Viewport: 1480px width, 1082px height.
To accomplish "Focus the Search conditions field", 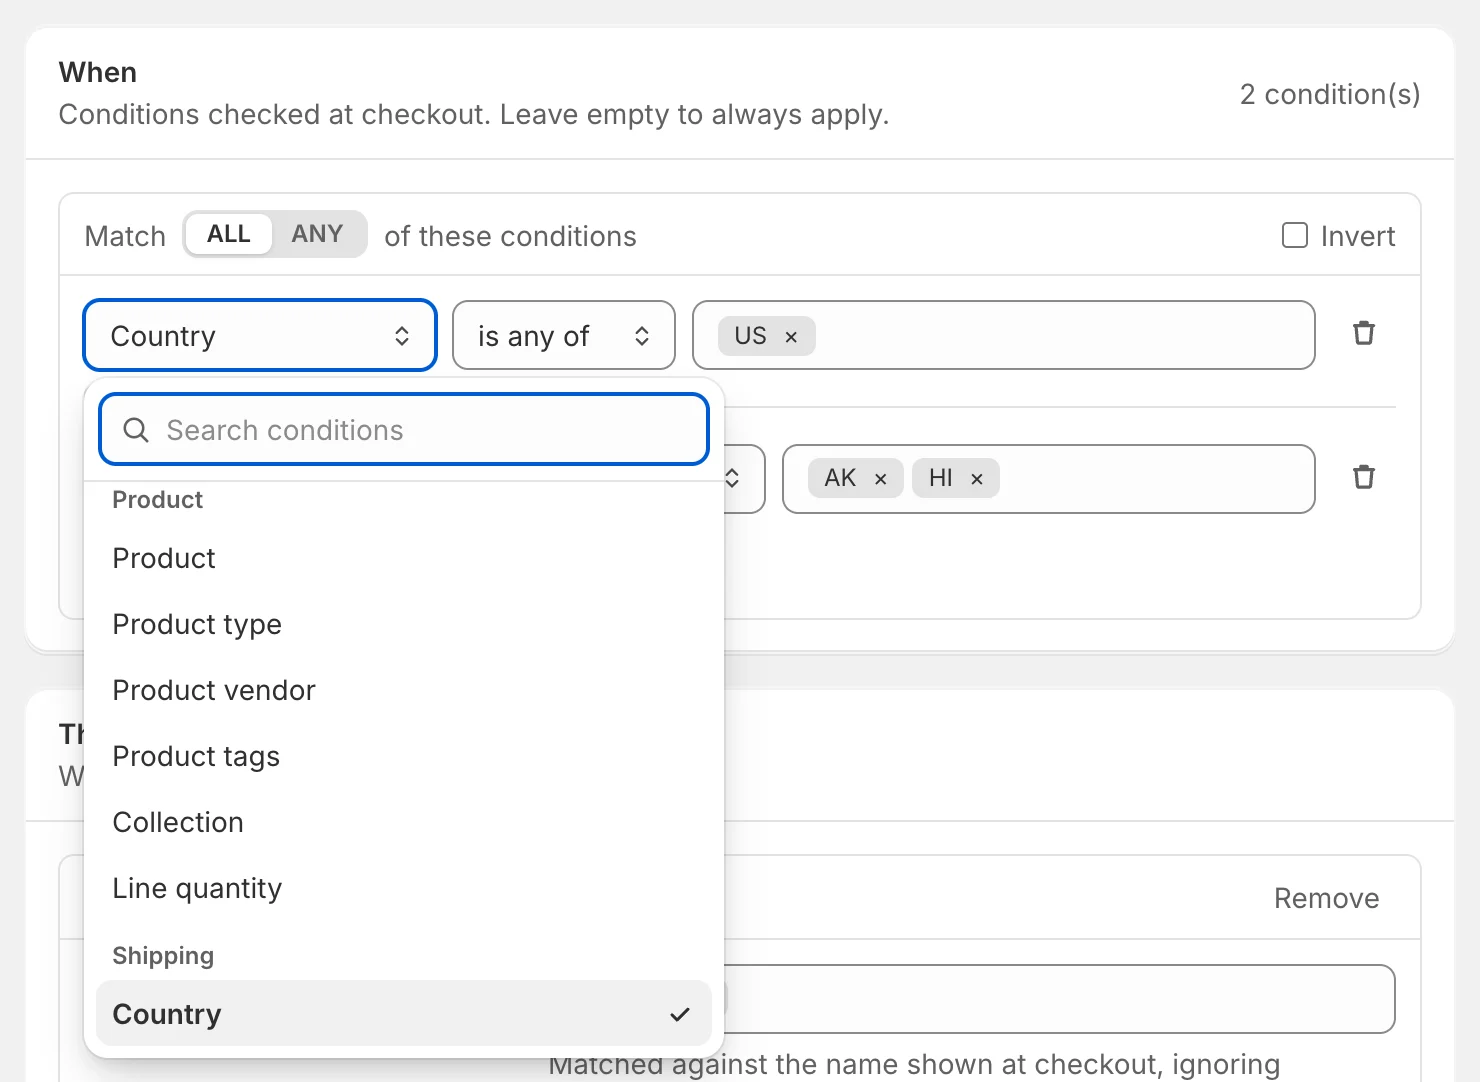I will point(404,429).
